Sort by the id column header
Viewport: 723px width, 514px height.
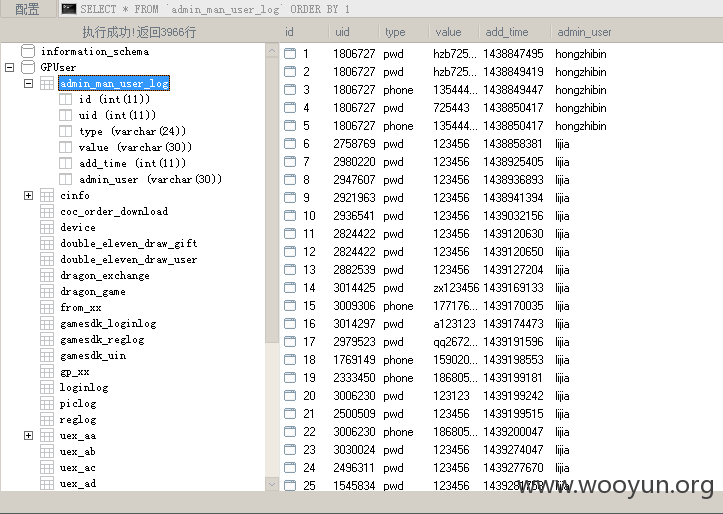point(304,32)
